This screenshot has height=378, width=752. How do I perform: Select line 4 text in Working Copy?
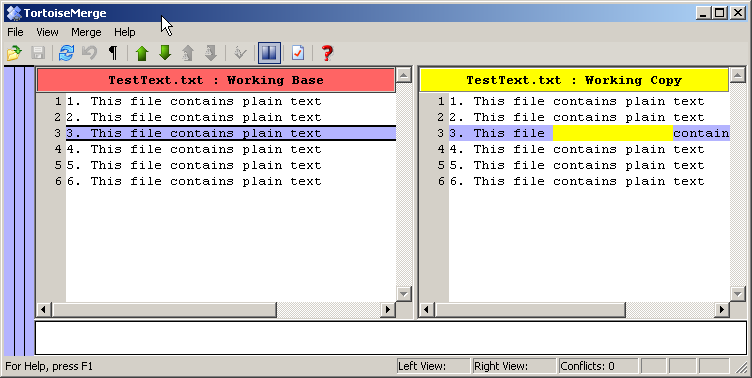point(577,149)
